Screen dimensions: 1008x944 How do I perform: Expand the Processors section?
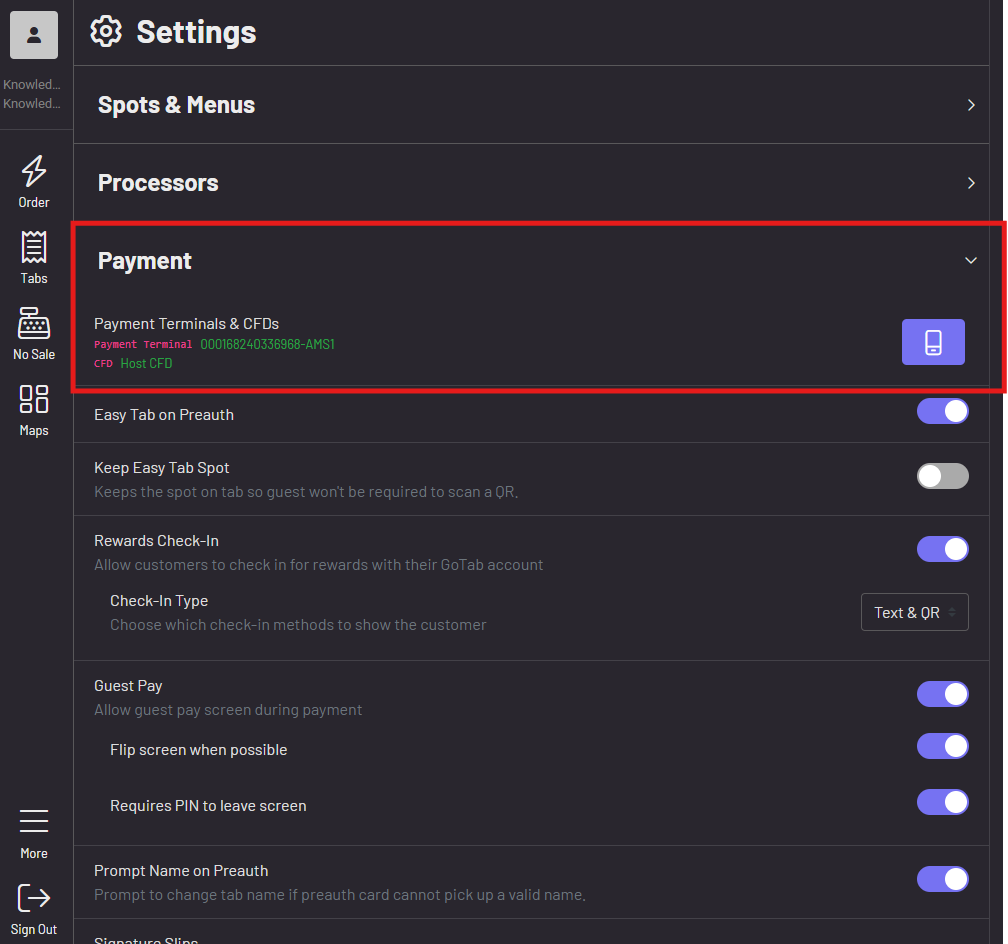click(x=970, y=183)
